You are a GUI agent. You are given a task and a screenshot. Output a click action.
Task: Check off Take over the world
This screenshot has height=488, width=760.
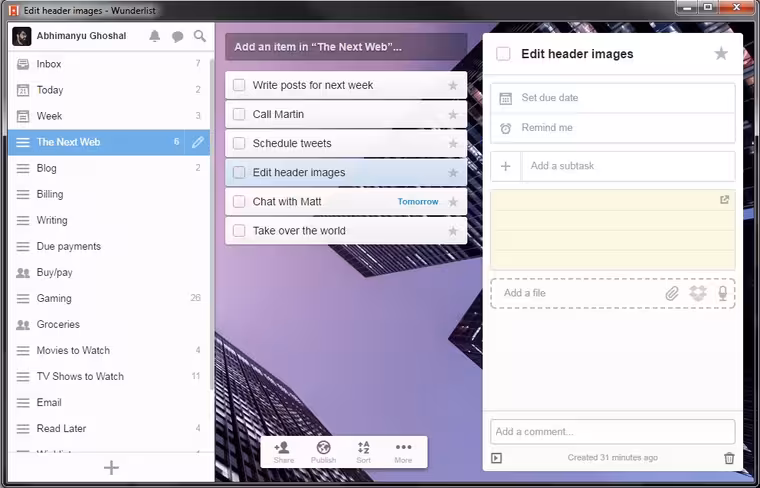(239, 231)
